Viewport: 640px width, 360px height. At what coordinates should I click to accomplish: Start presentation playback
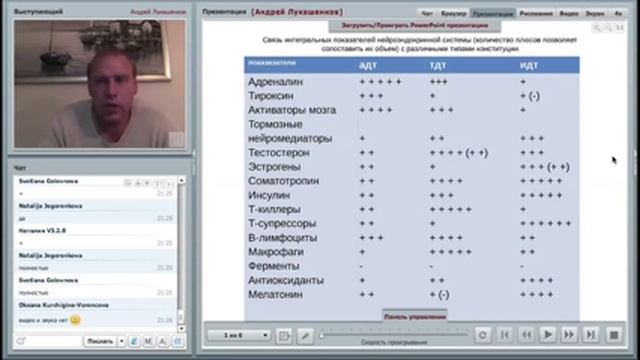coord(548,335)
